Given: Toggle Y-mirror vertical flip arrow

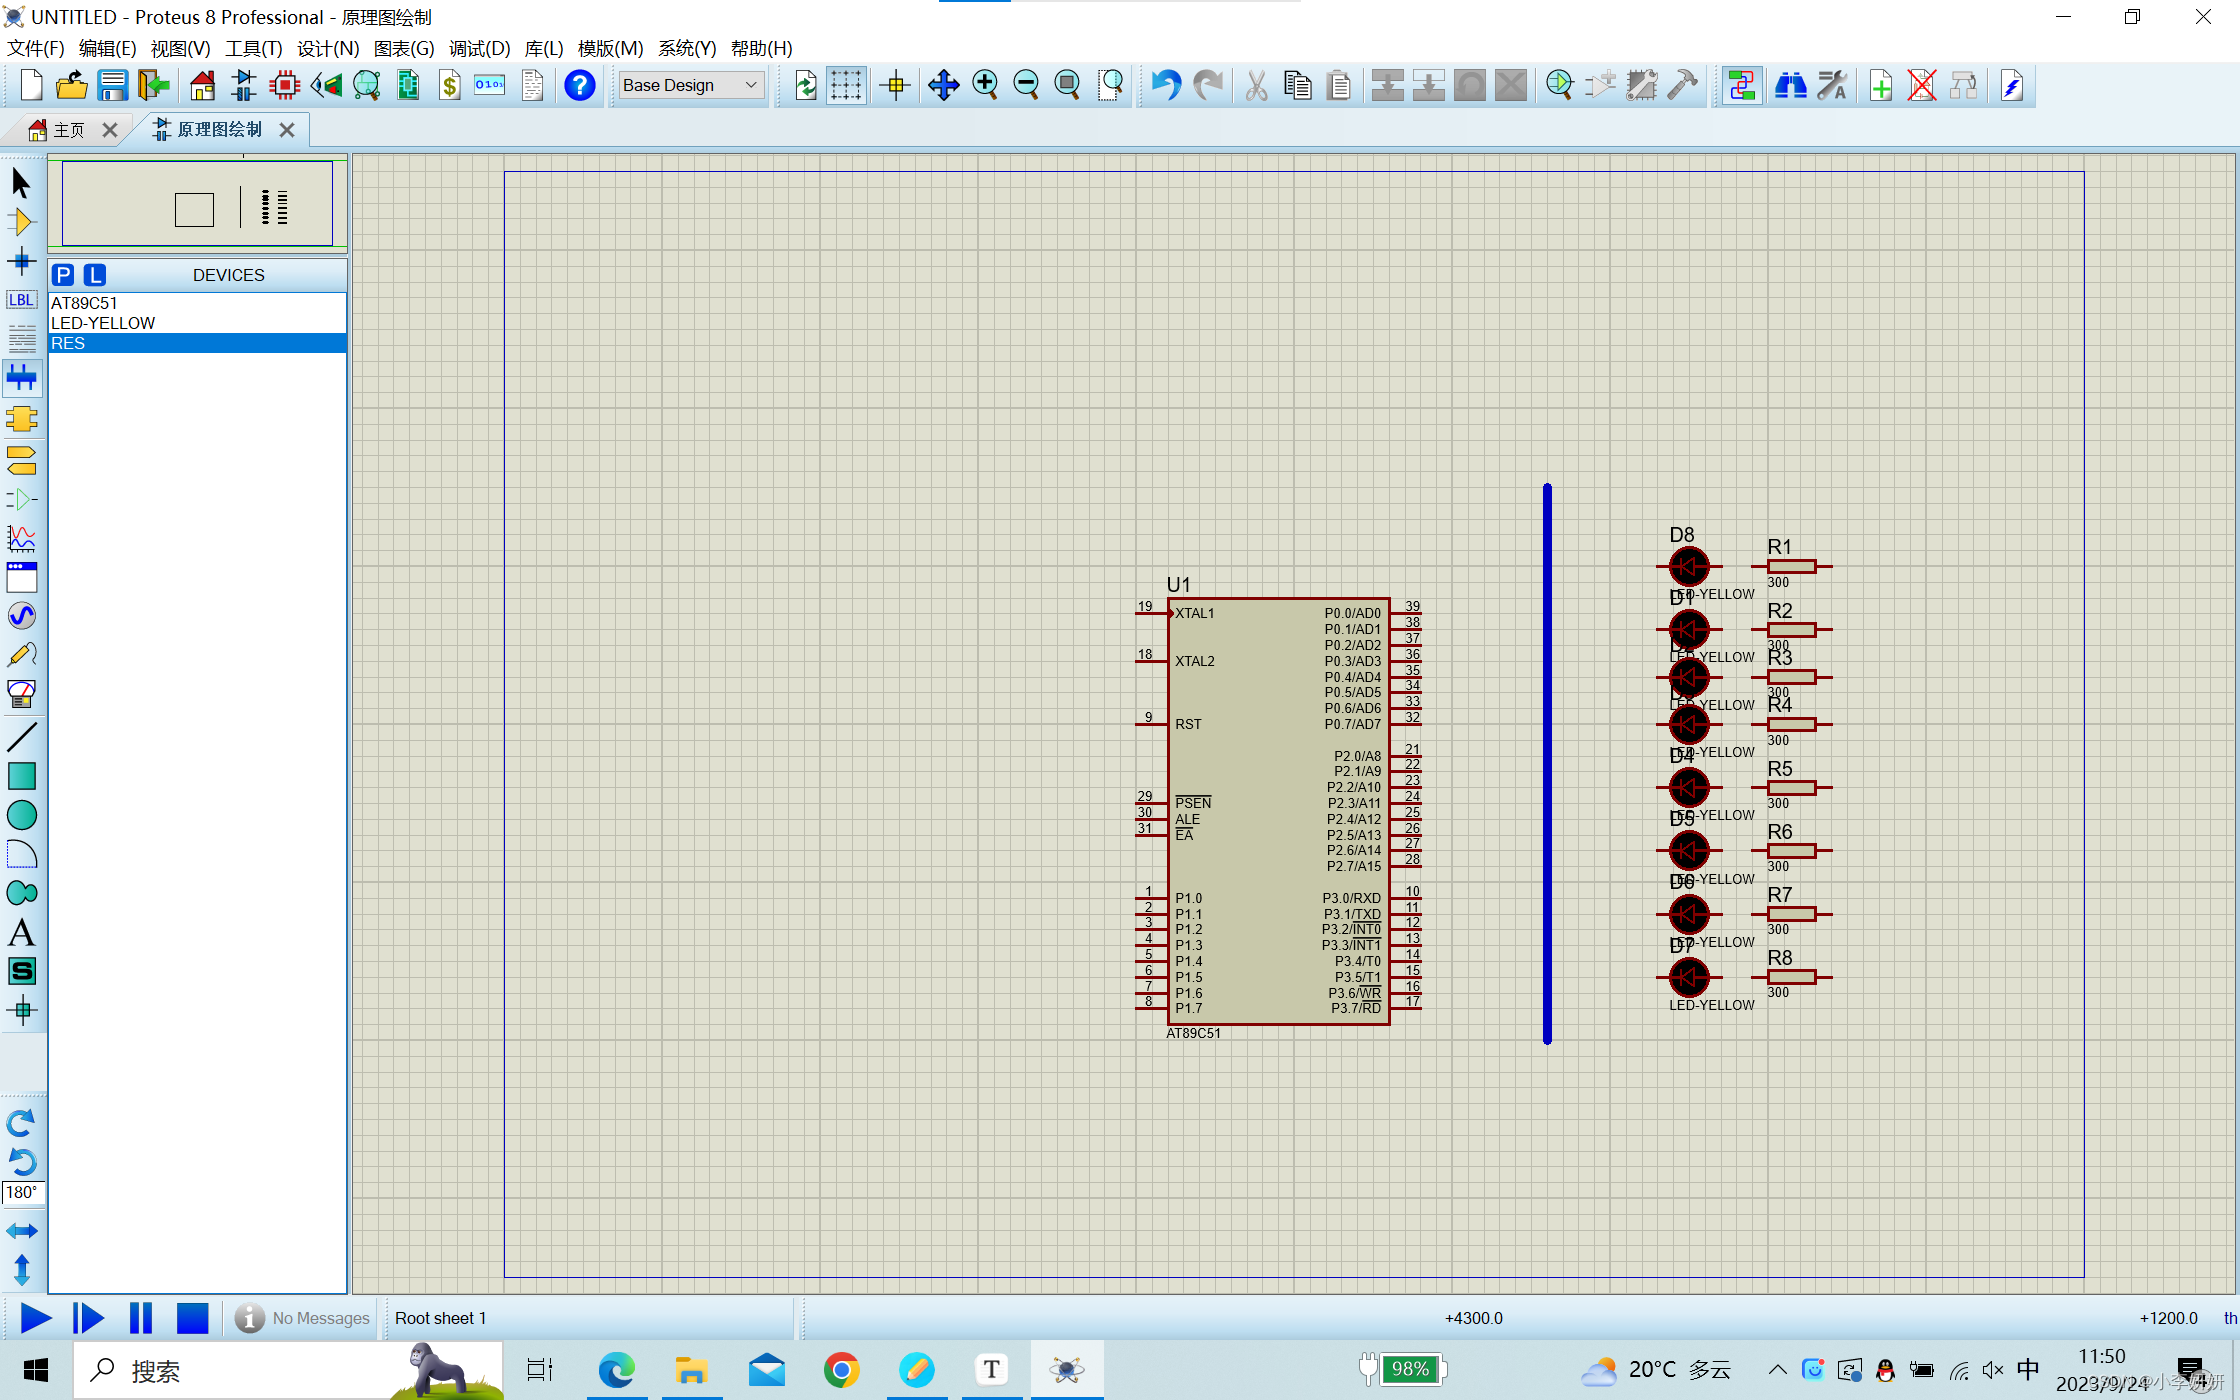Looking at the screenshot, I should click(21, 1270).
